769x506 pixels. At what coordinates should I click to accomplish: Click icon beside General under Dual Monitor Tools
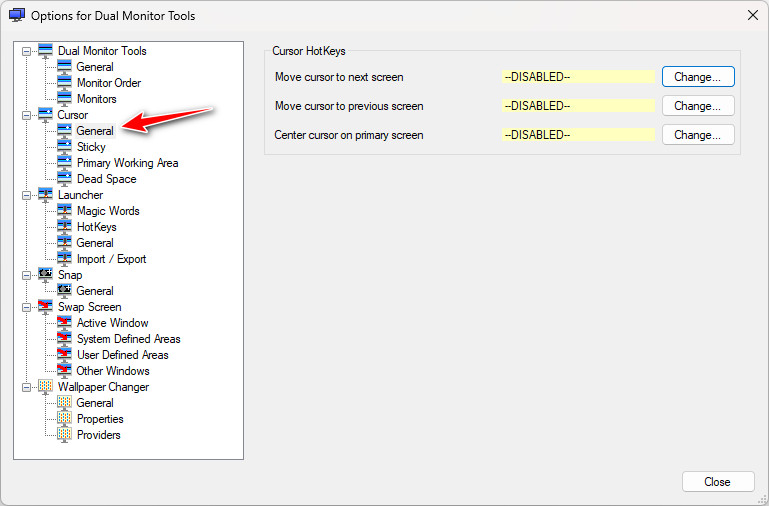(x=64, y=67)
